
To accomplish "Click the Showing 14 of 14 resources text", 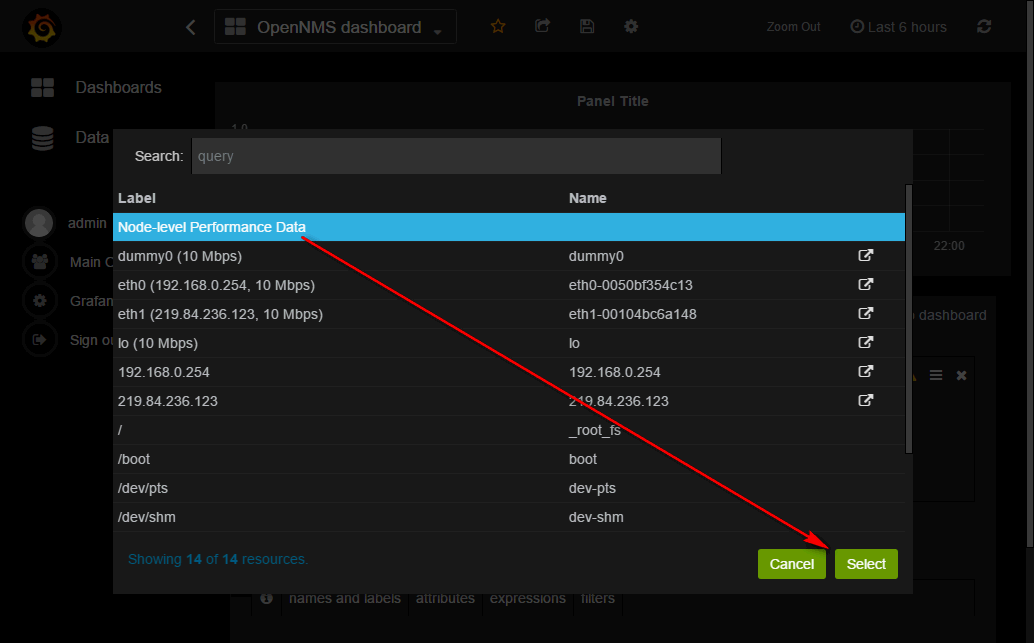I will pos(218,559).
